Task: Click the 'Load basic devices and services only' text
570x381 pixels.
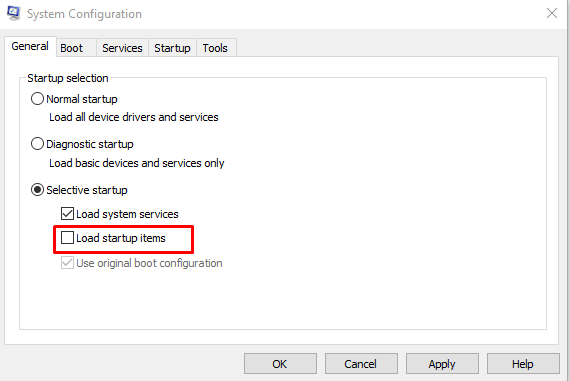Action: point(137,163)
